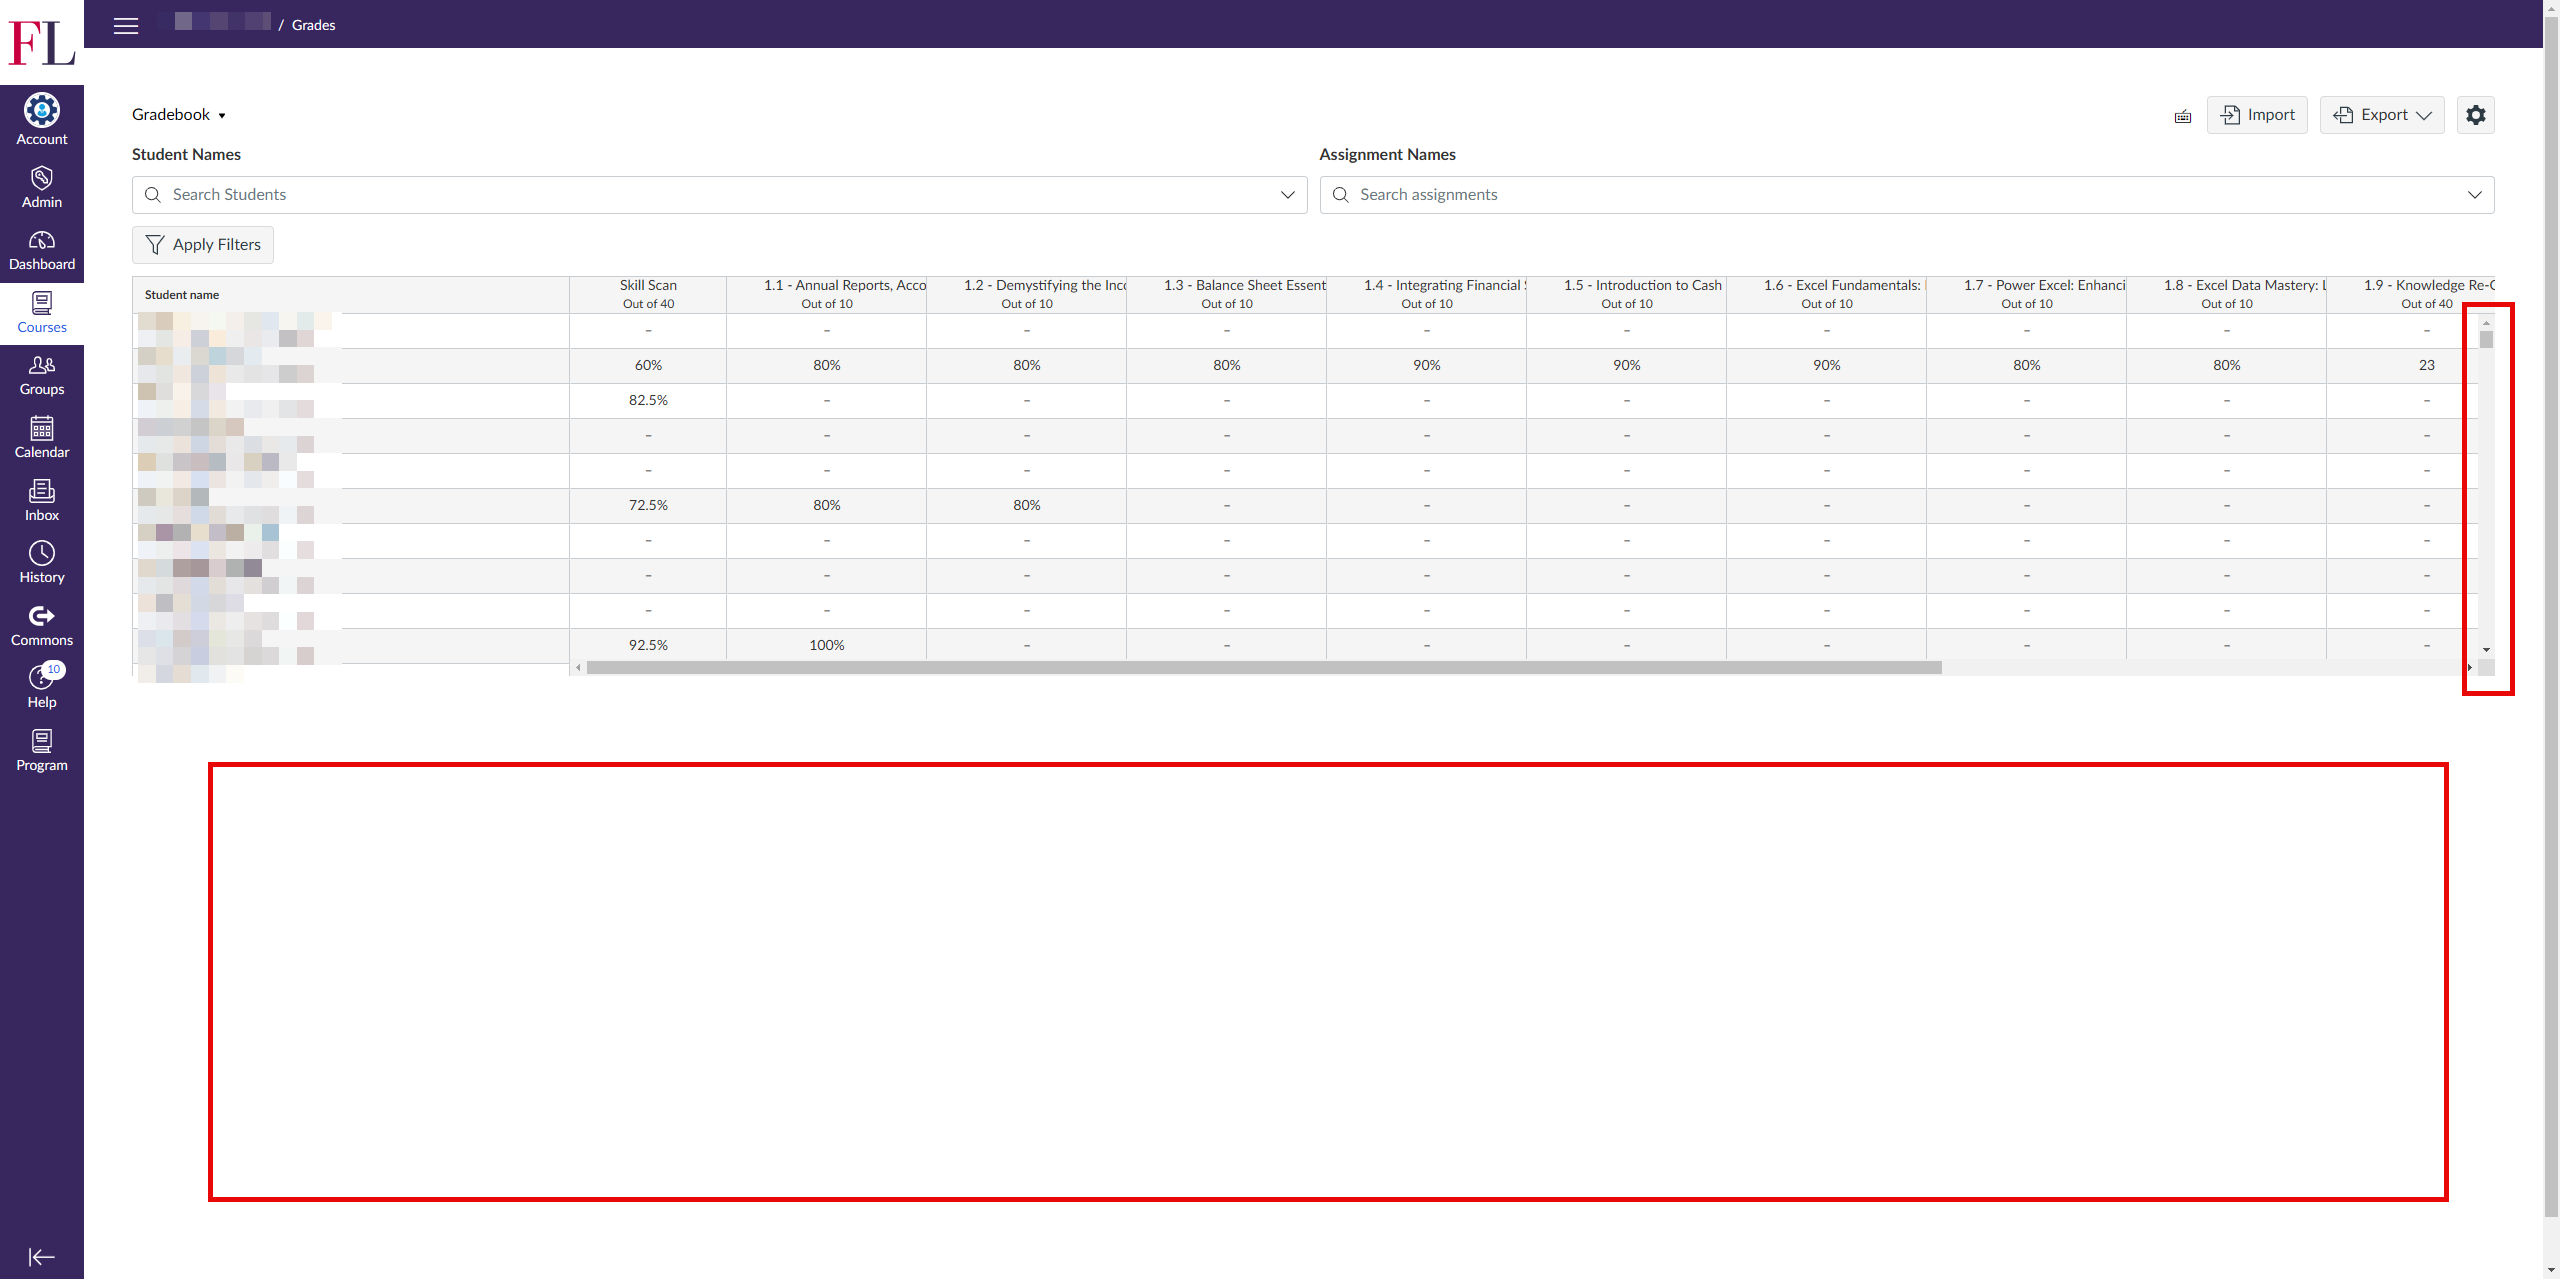
Task: Open Commons from sidebar
Action: (x=41, y=626)
